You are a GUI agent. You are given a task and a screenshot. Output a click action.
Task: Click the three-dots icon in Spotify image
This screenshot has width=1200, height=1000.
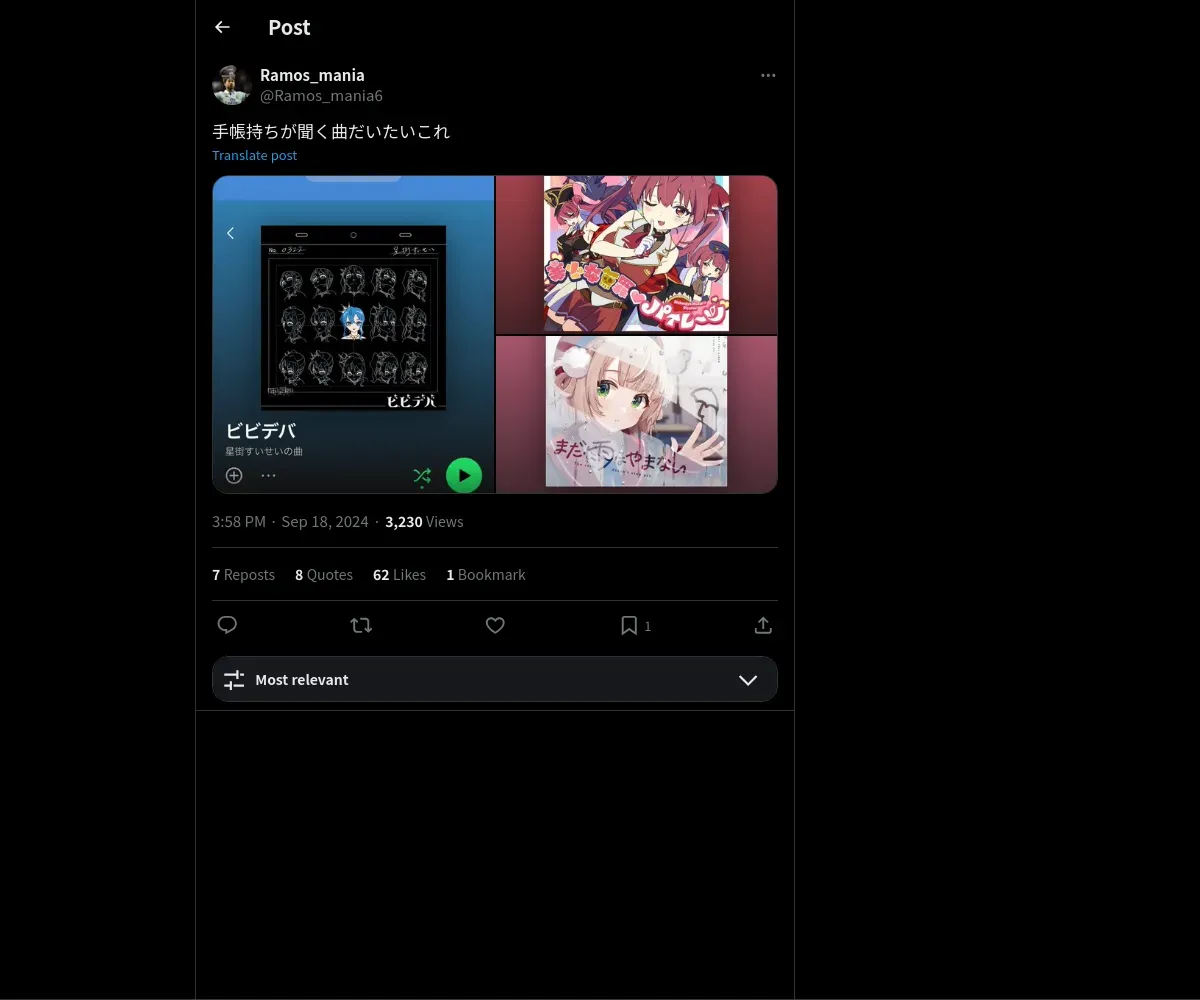(x=268, y=475)
